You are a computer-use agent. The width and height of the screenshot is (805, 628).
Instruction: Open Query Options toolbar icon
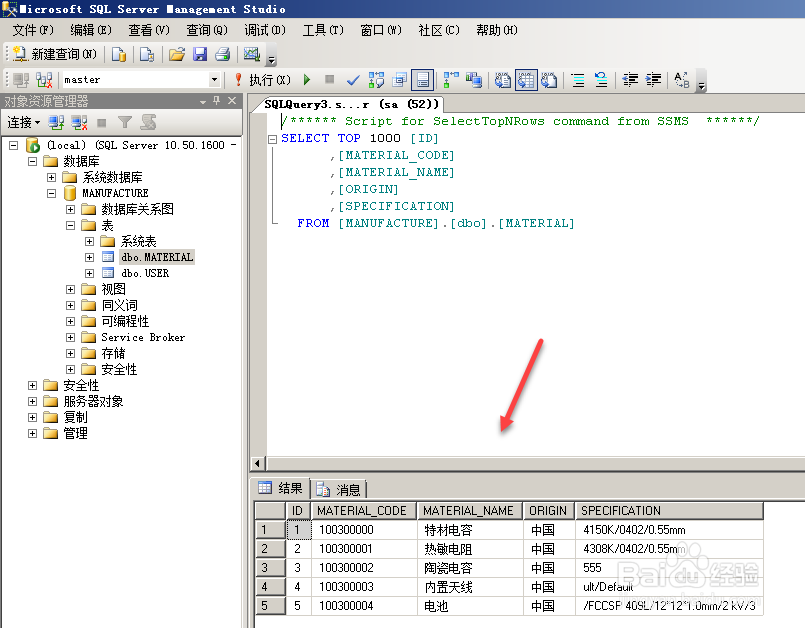click(x=399, y=80)
